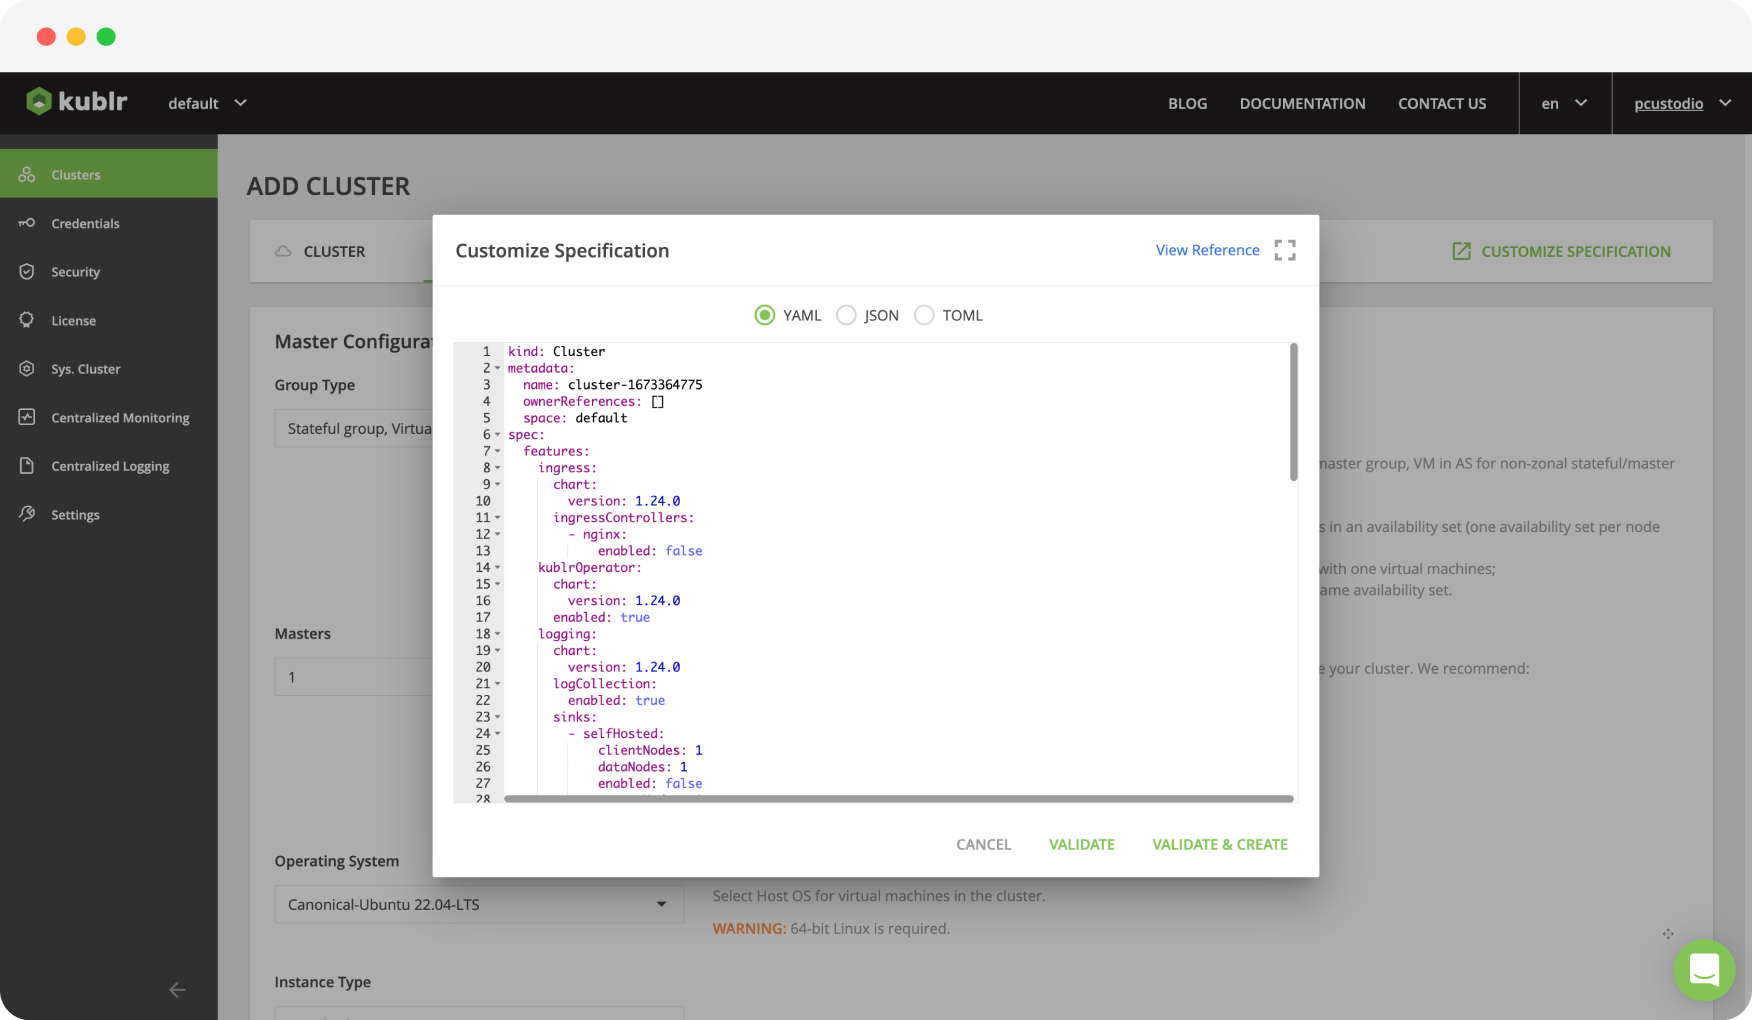Collapse the features block on line 7
Screen dimensions: 1752x1020
coord(497,451)
